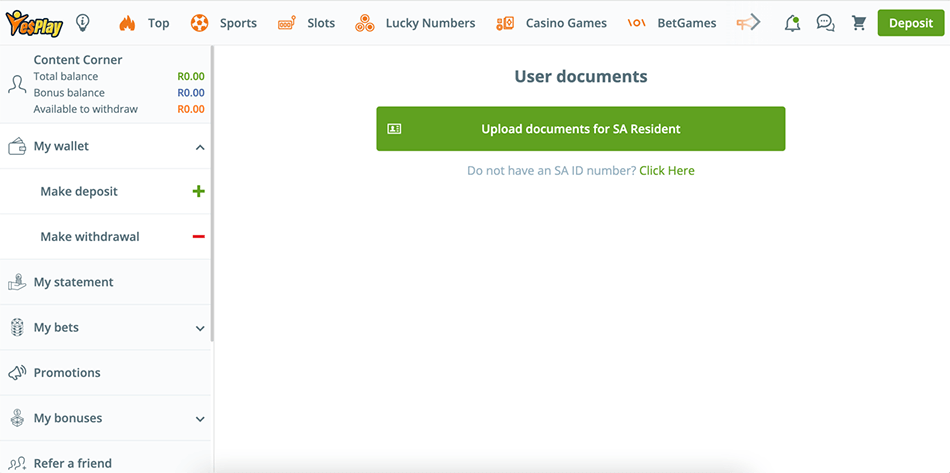Open My bonuses label

coord(68,418)
